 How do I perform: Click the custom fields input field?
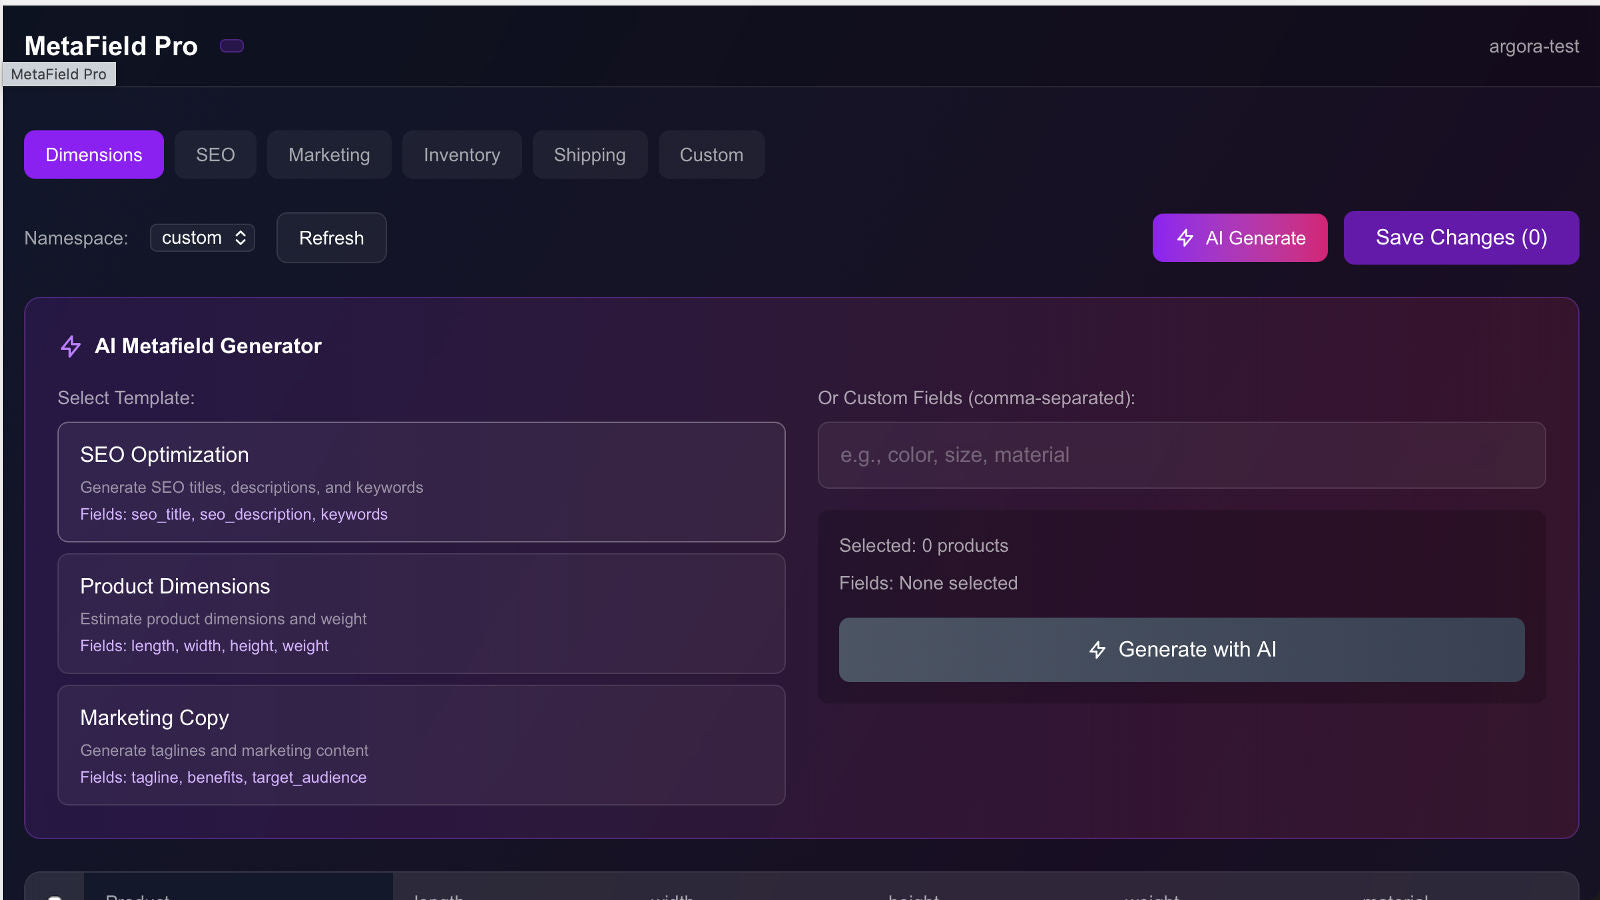(x=1181, y=455)
